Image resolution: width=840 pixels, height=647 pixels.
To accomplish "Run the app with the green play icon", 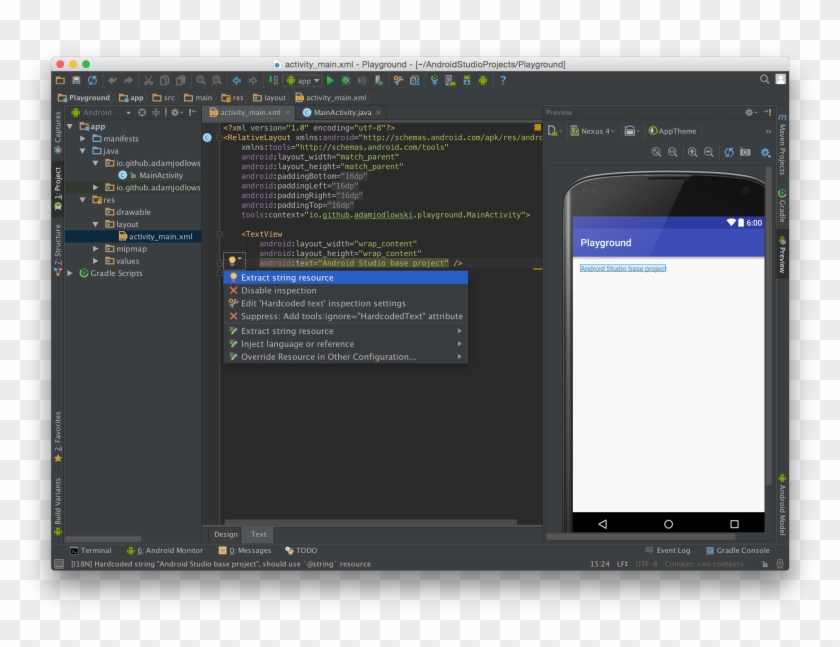I will coord(331,80).
